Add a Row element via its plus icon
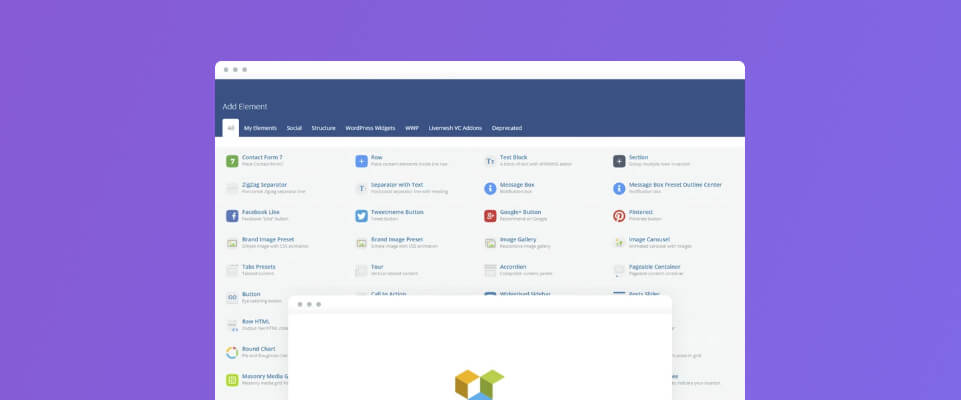Image resolution: width=961 pixels, height=400 pixels. pyautogui.click(x=361, y=161)
